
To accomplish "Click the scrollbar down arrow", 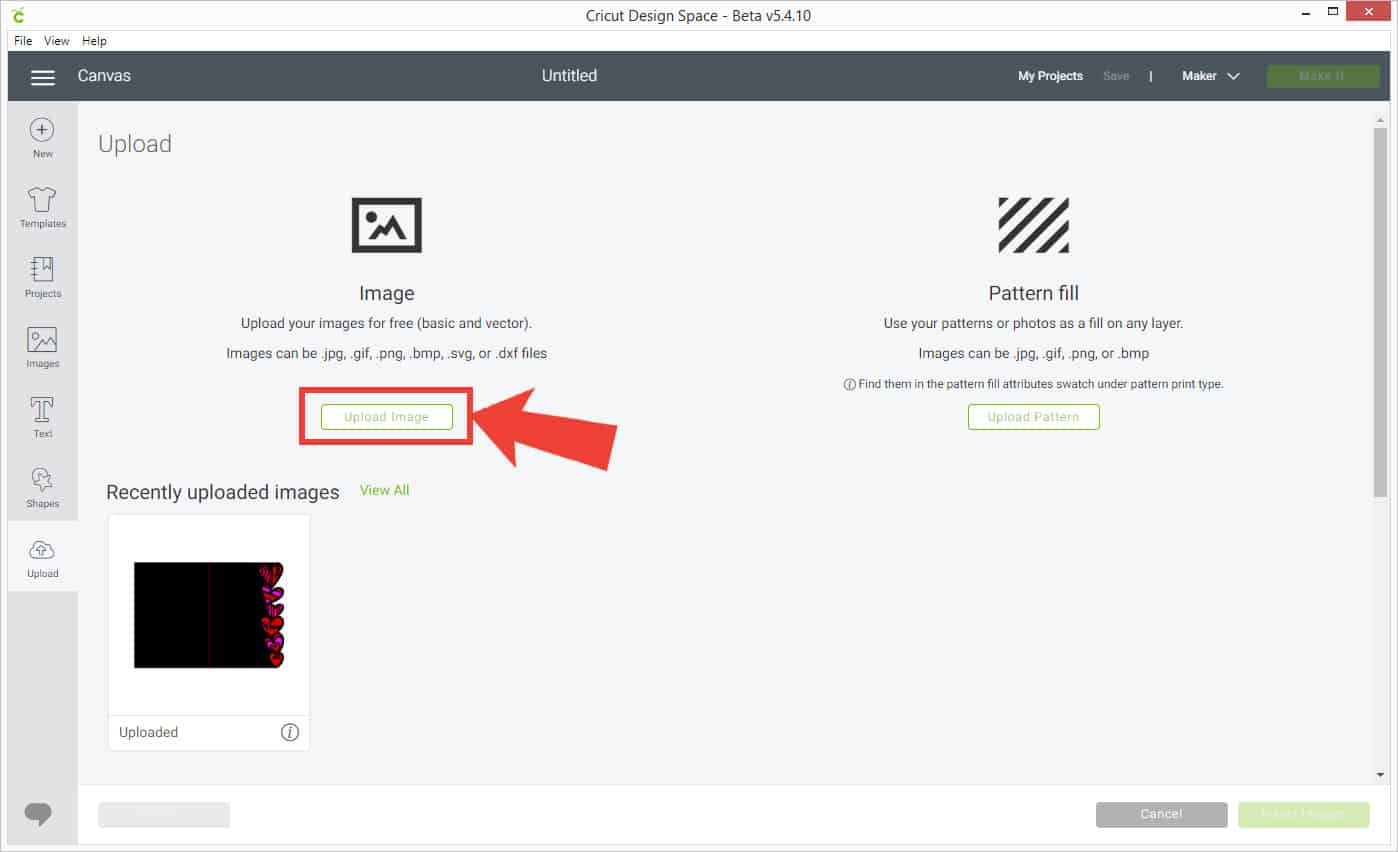I will click(x=1381, y=775).
